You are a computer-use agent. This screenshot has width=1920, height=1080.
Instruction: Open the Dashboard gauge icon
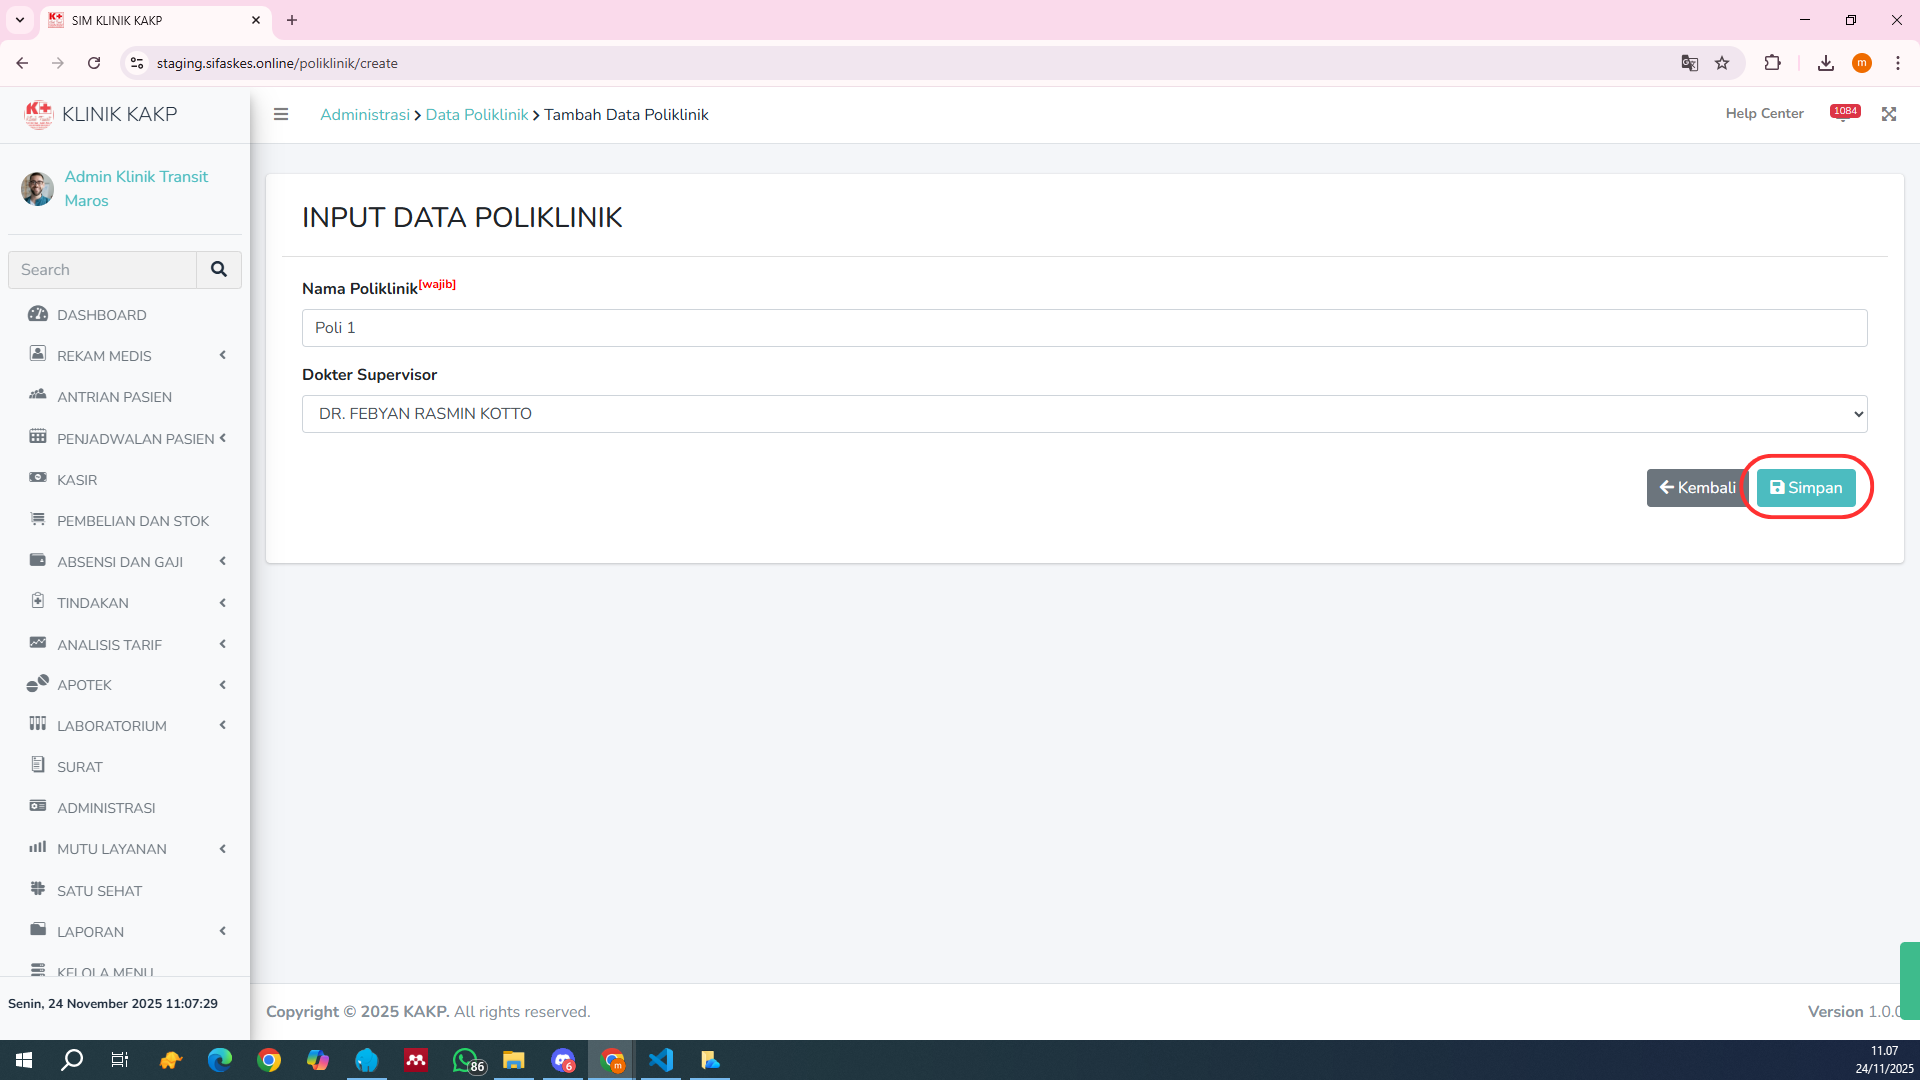tap(38, 314)
